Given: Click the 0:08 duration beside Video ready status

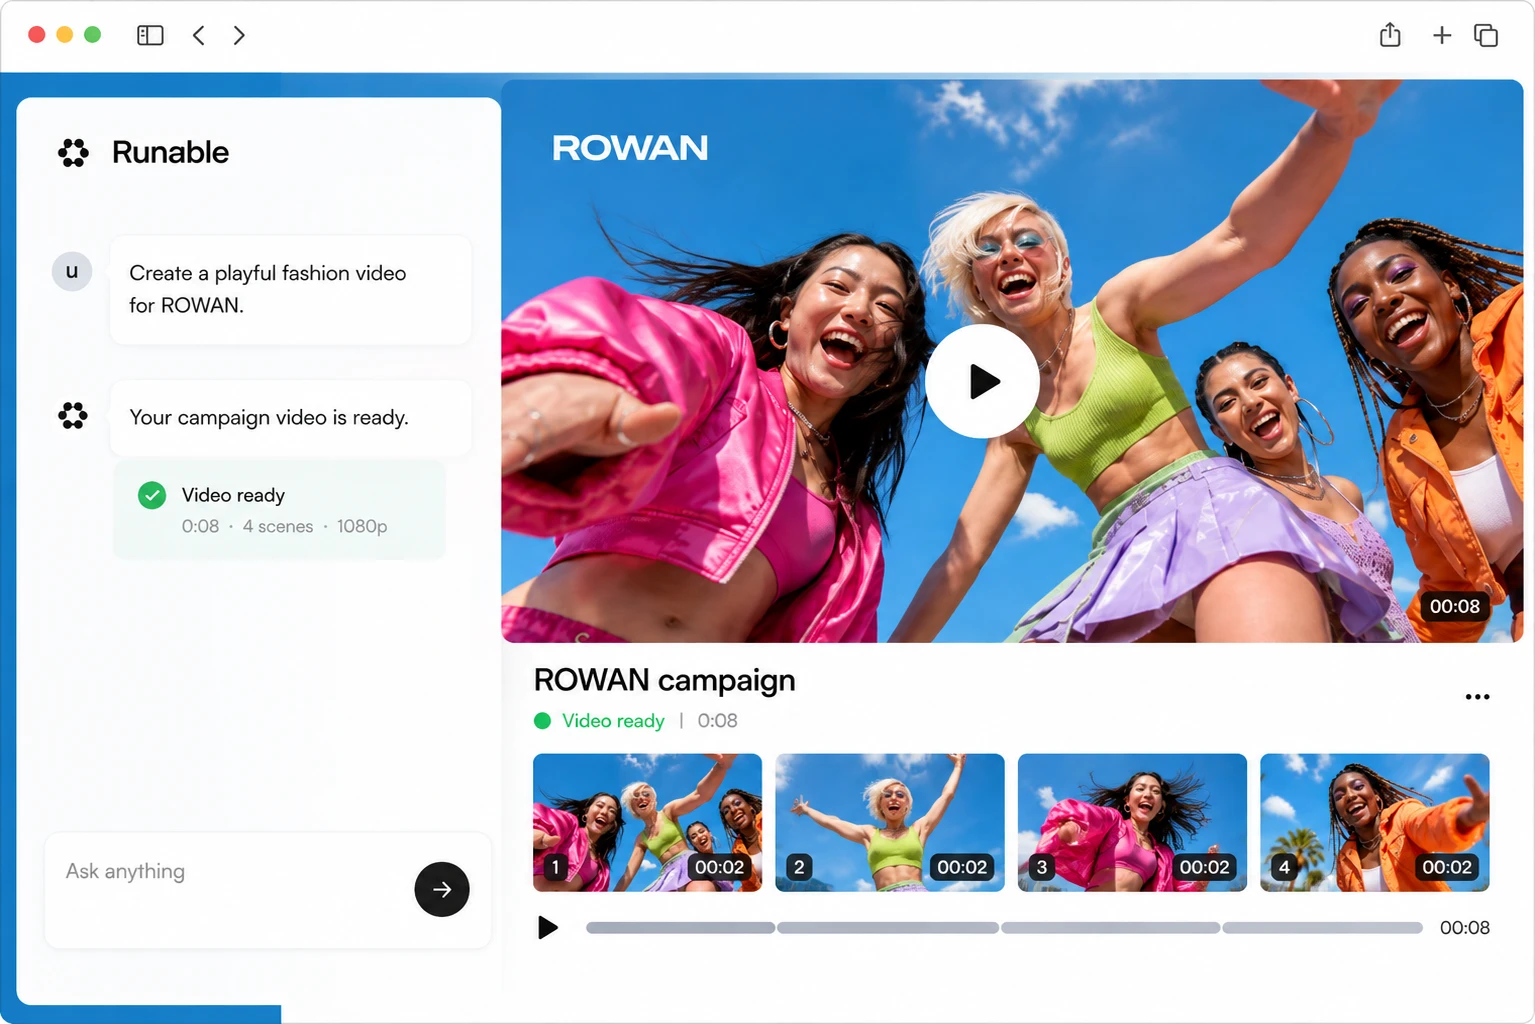Looking at the screenshot, I should coord(717,721).
